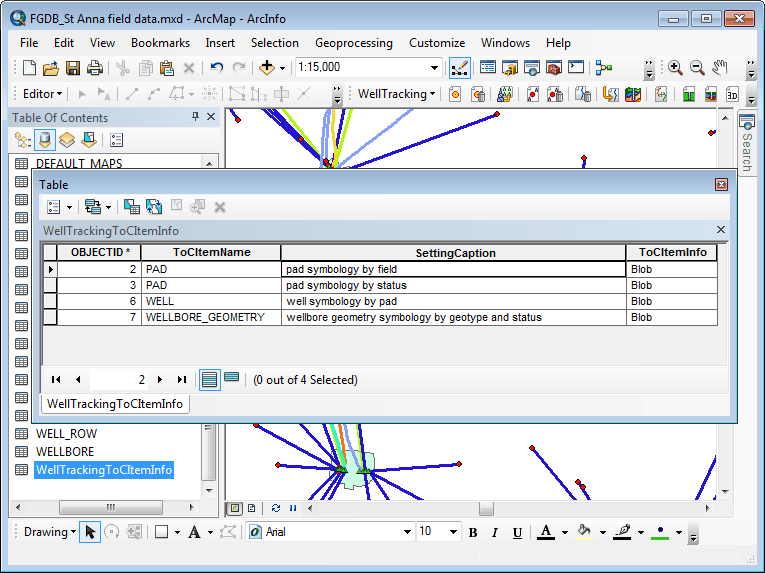Viewport: 765px width, 573px height.
Task: Click List By Selection icon
Action: pyautogui.click(x=89, y=140)
